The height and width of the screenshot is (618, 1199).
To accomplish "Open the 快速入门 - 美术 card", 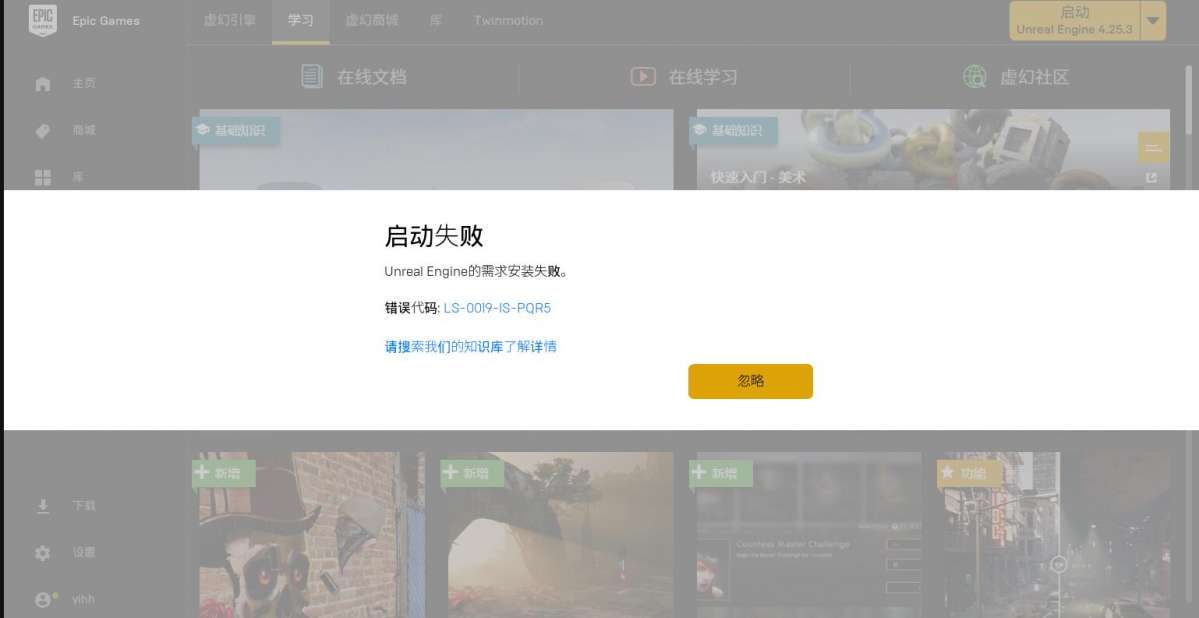I will (x=933, y=150).
